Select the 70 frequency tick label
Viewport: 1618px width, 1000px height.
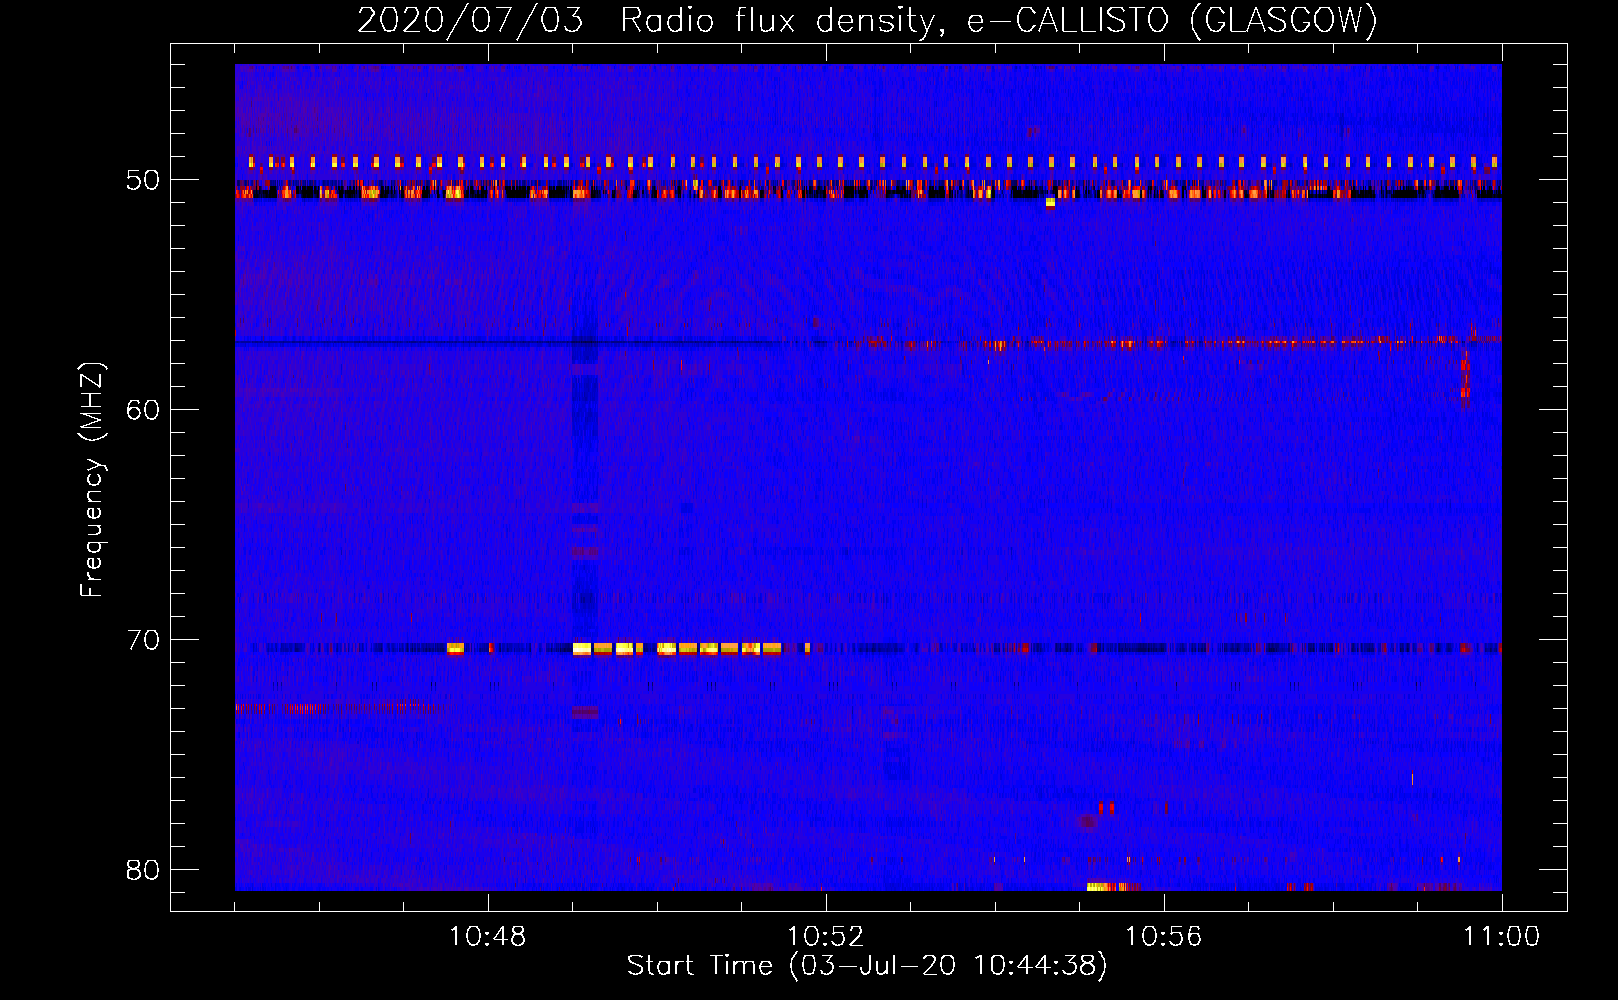(x=143, y=640)
